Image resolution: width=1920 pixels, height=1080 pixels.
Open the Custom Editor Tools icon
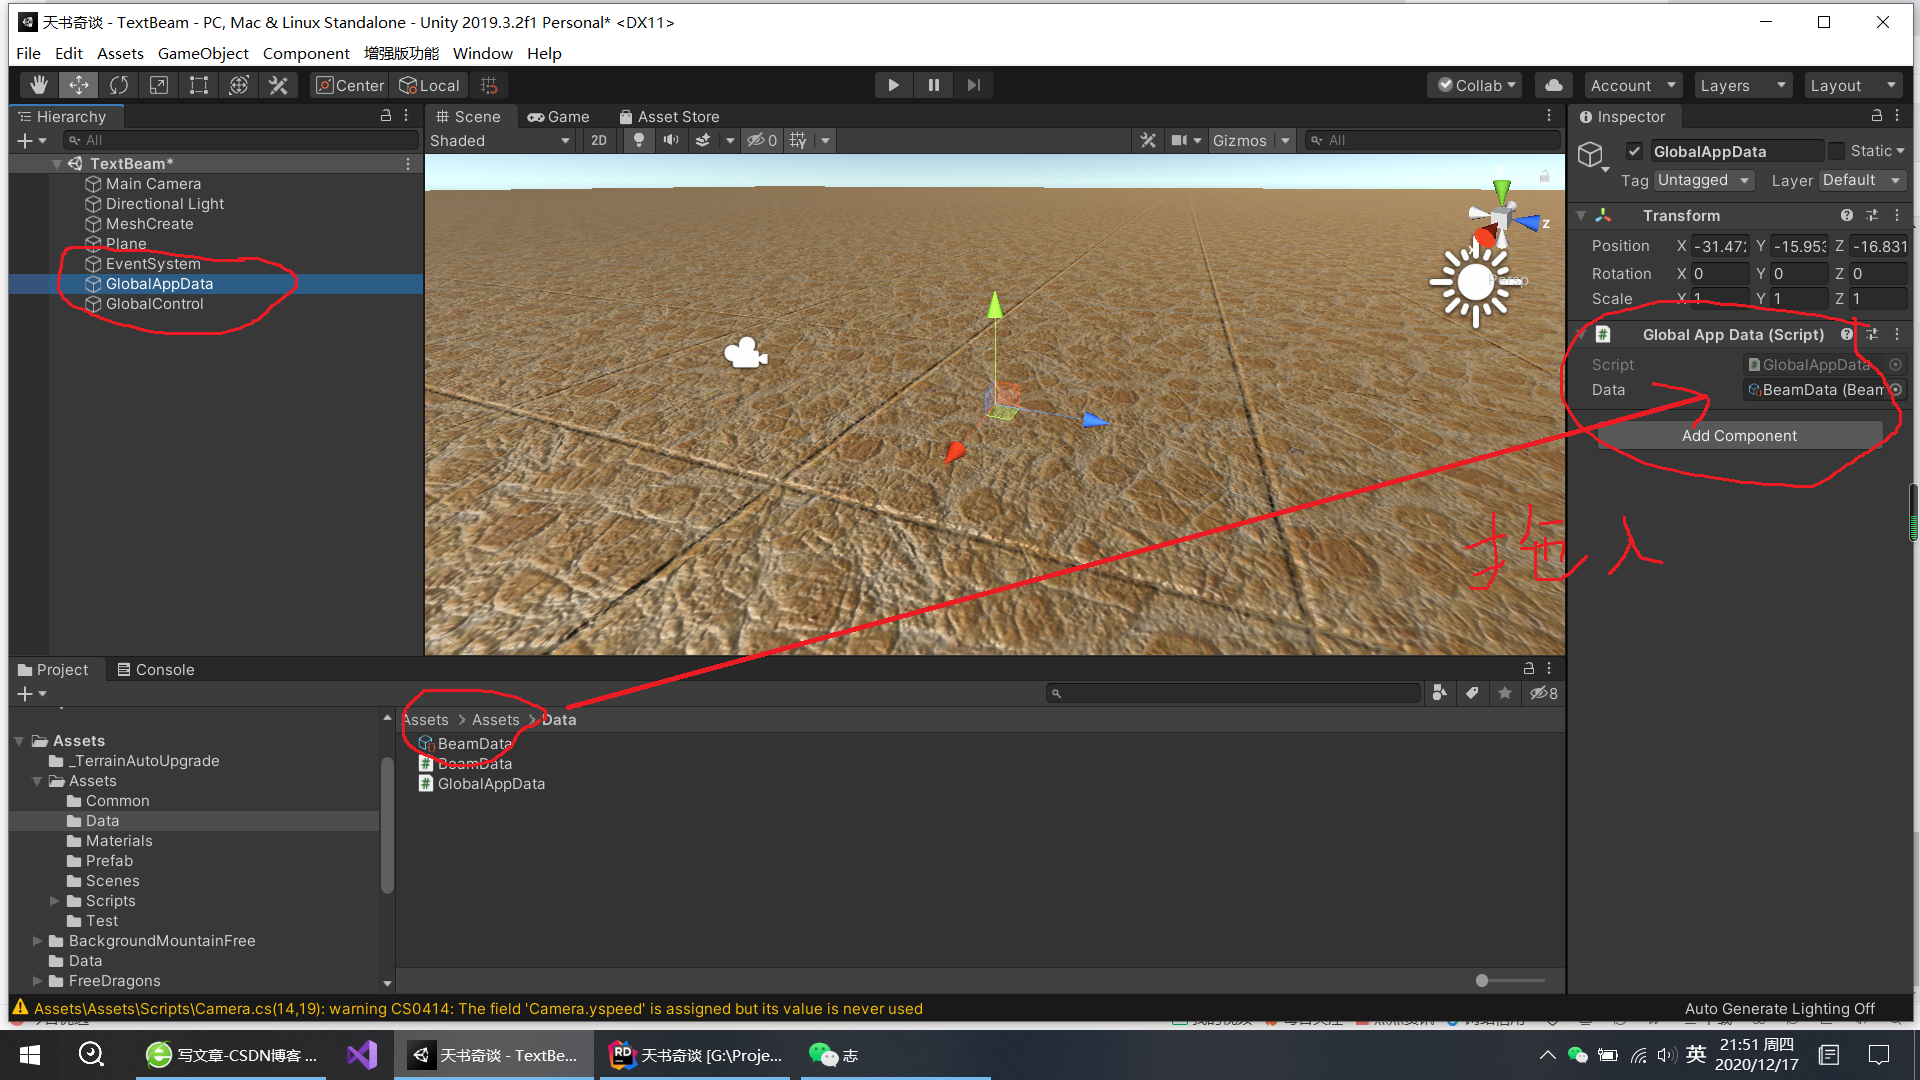coord(278,84)
